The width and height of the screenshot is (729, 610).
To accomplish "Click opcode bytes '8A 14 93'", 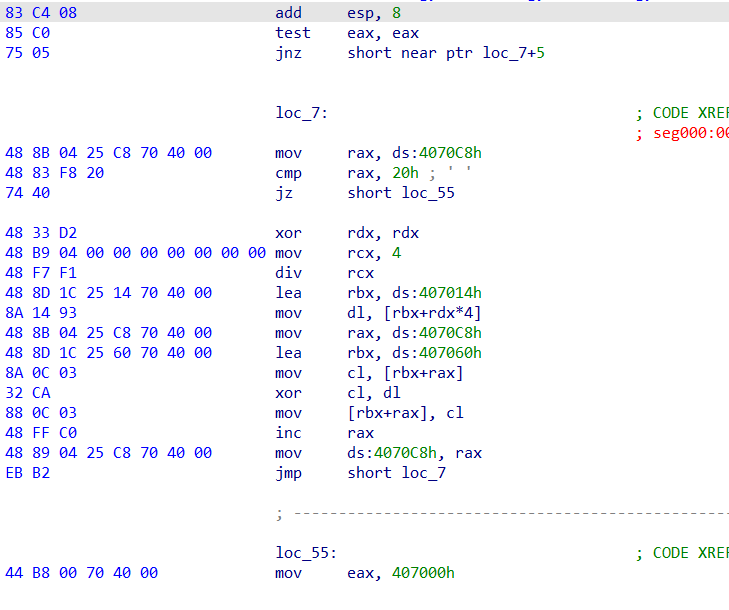I will (41, 313).
